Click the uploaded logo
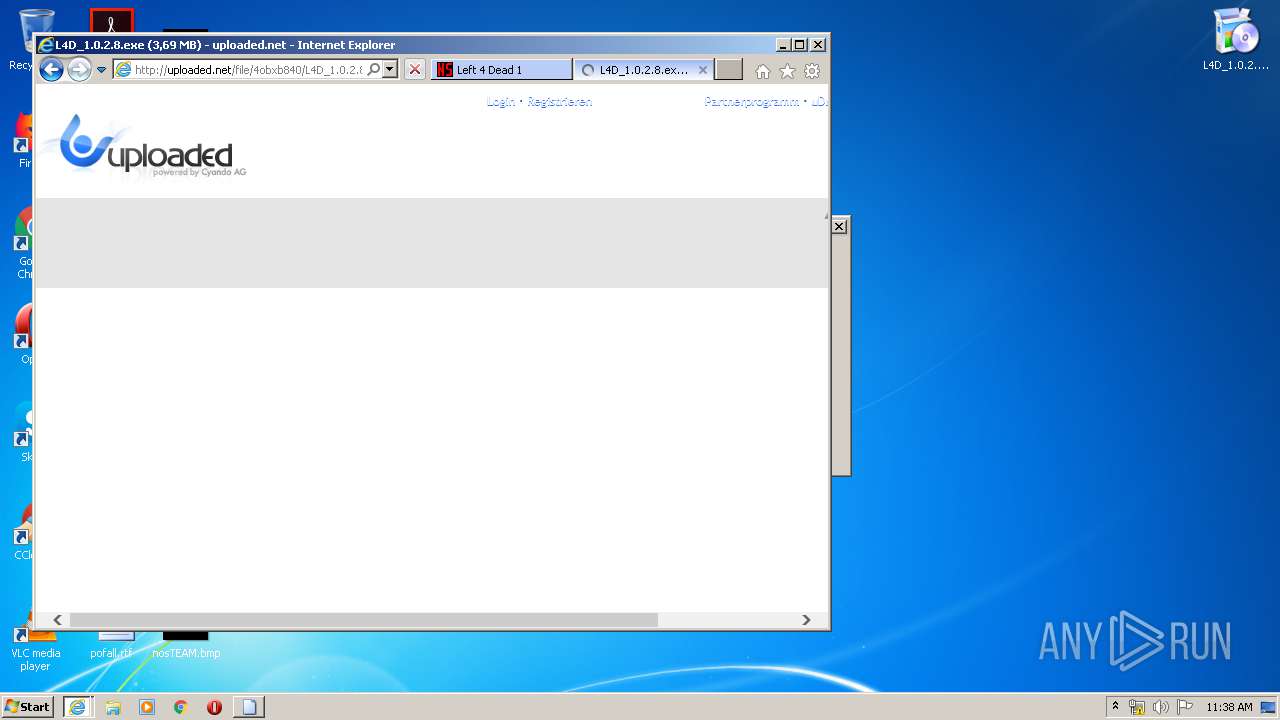 tap(146, 146)
